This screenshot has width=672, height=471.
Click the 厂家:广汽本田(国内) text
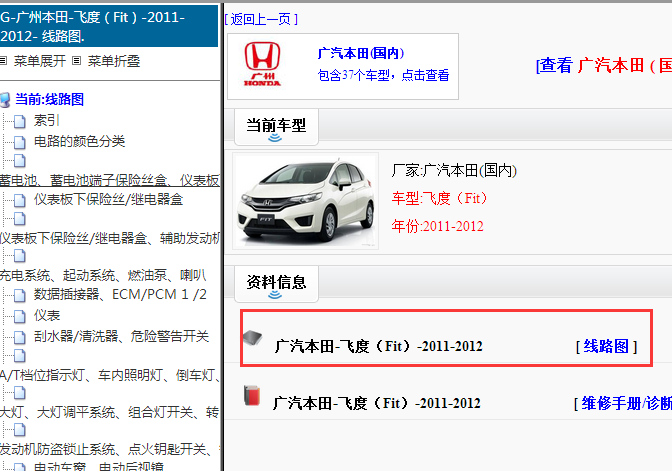pos(454,171)
